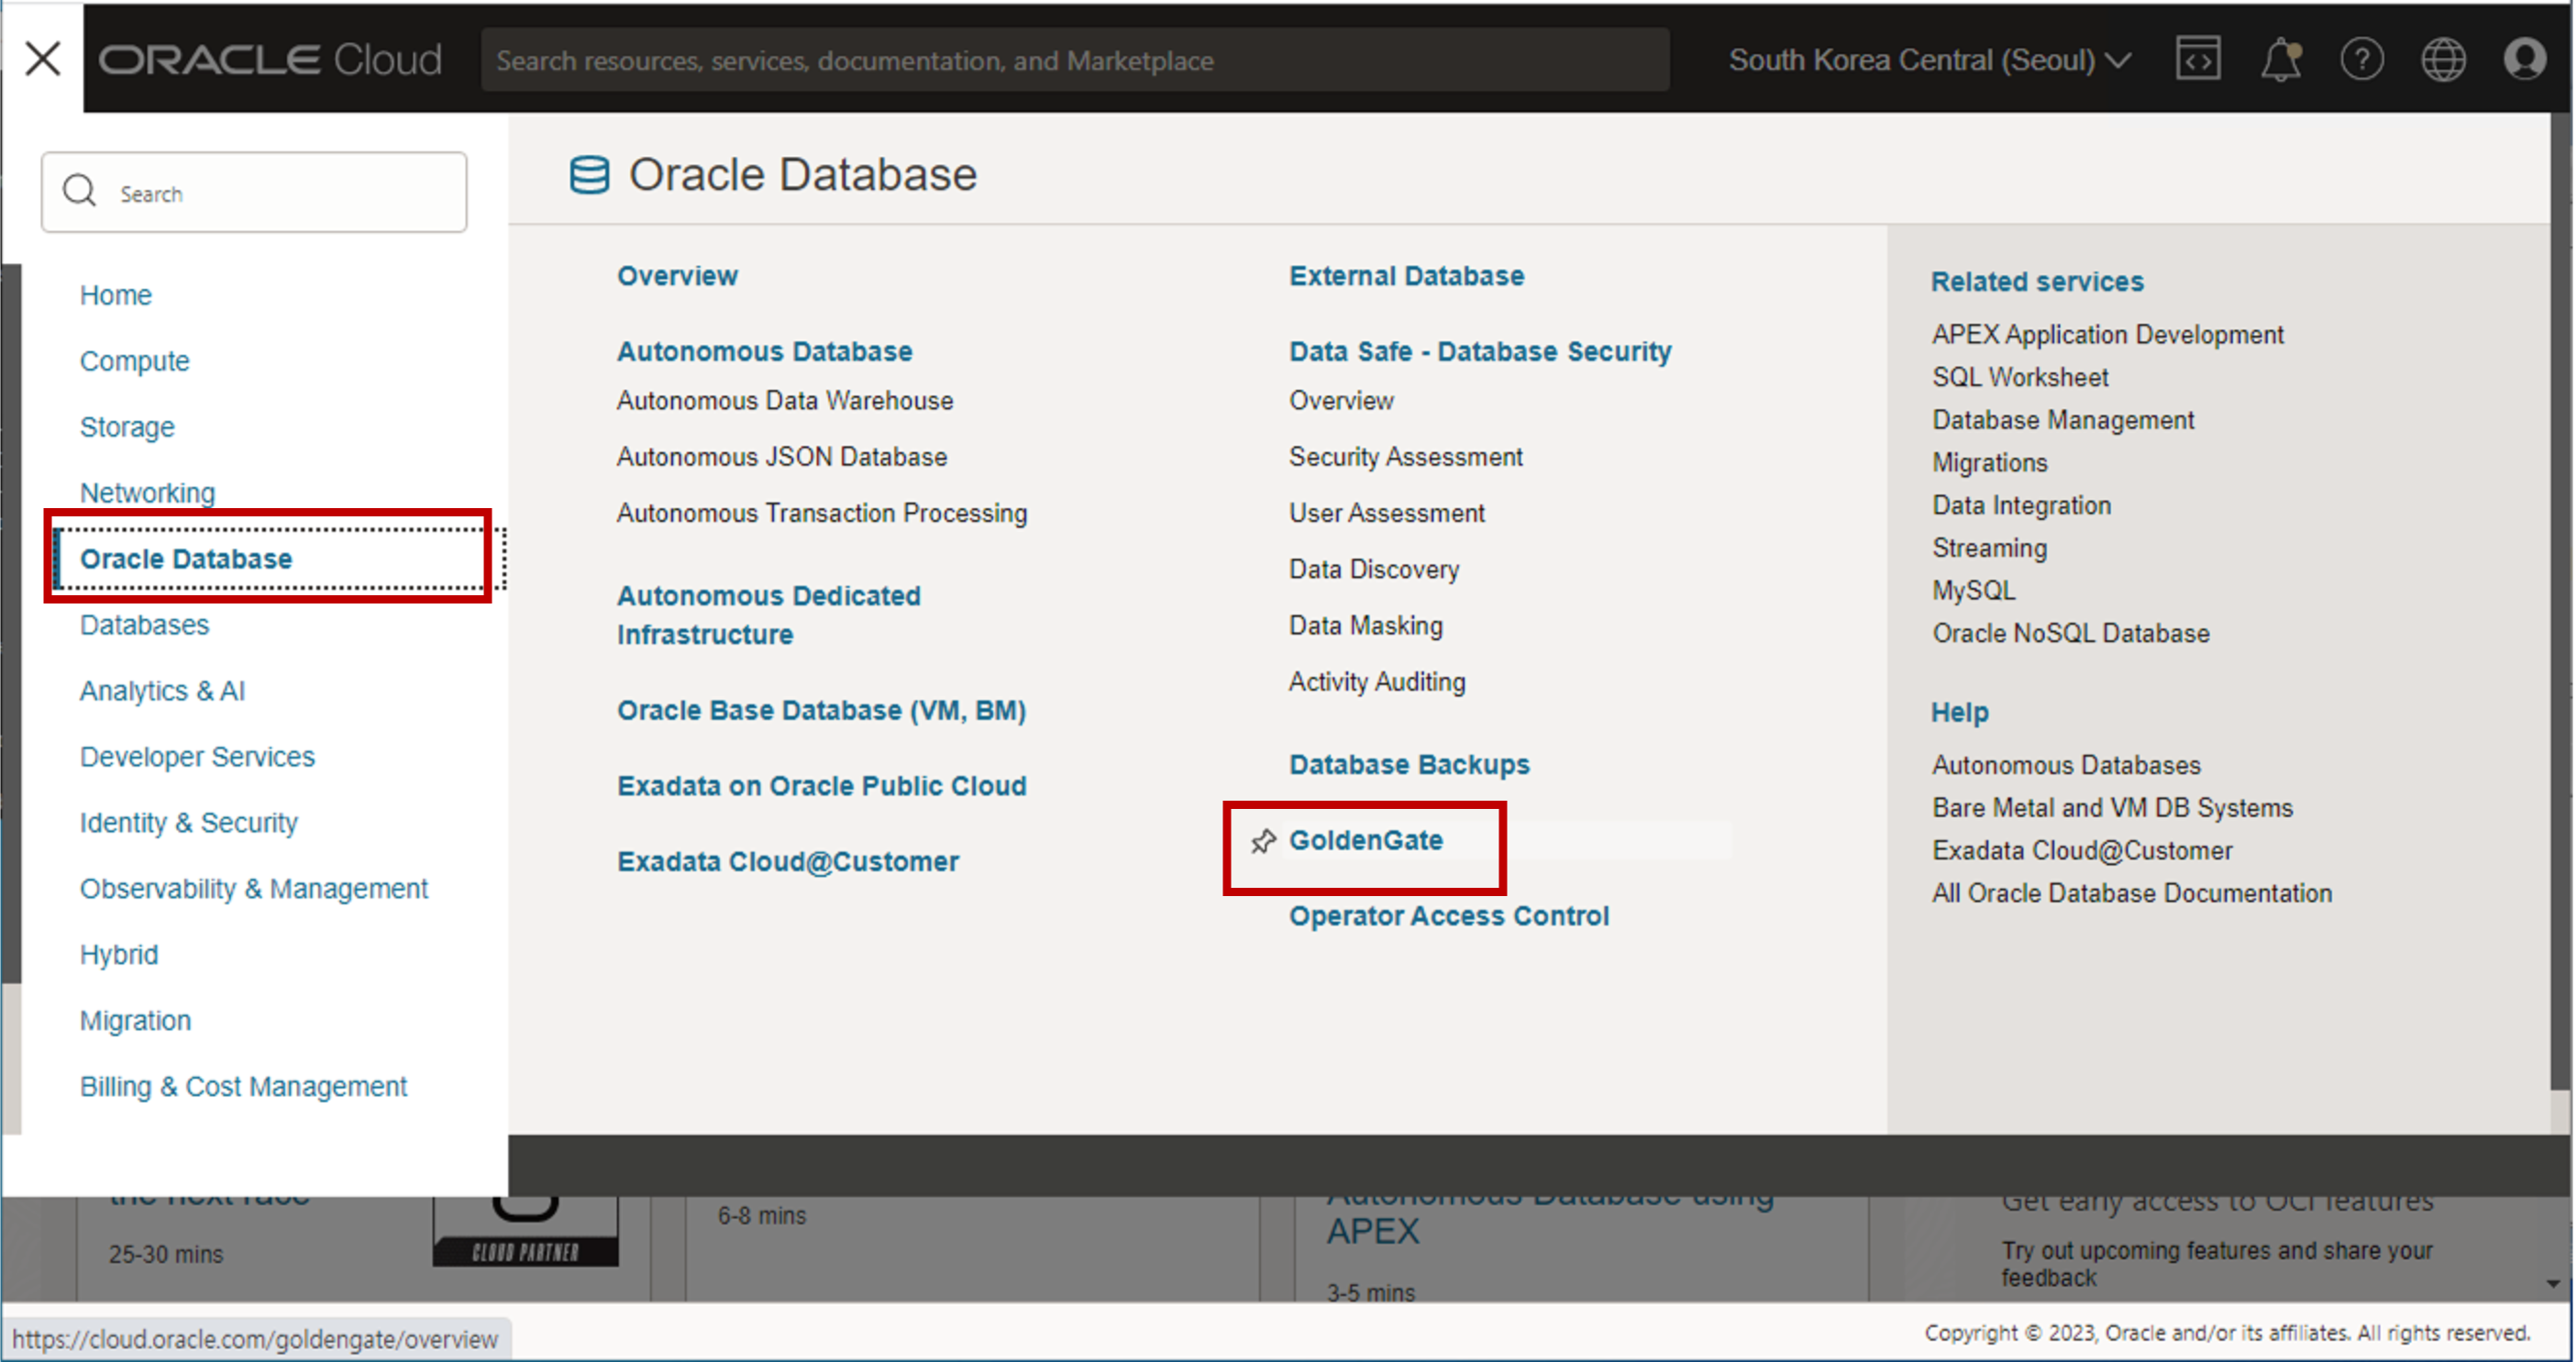
Task: Open the GoldenGate service link
Action: click(1366, 841)
